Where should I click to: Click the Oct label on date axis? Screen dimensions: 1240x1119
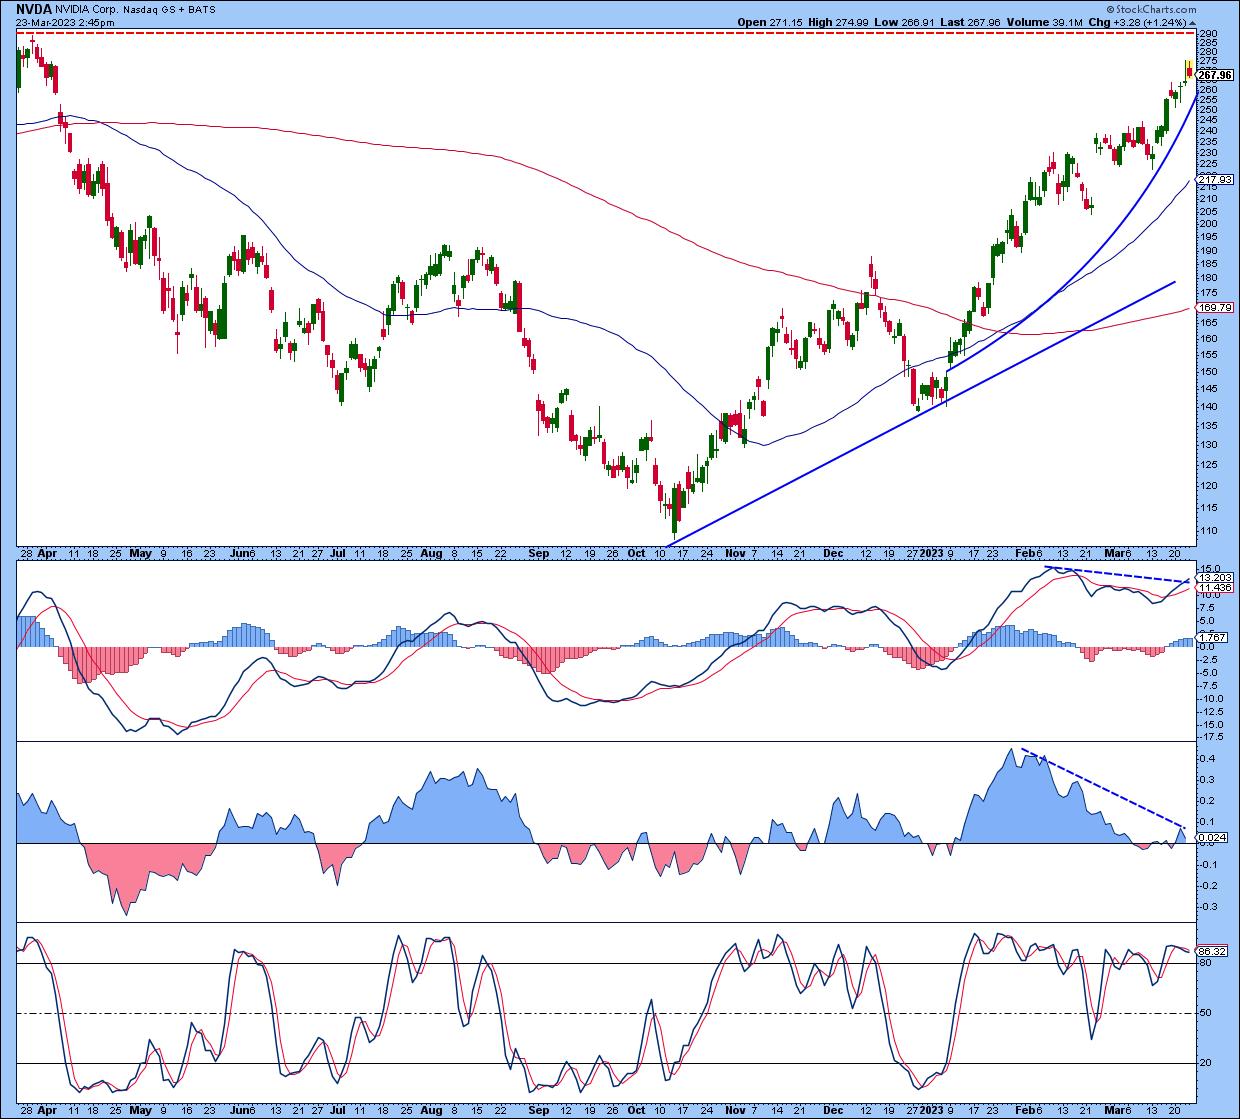click(x=636, y=552)
